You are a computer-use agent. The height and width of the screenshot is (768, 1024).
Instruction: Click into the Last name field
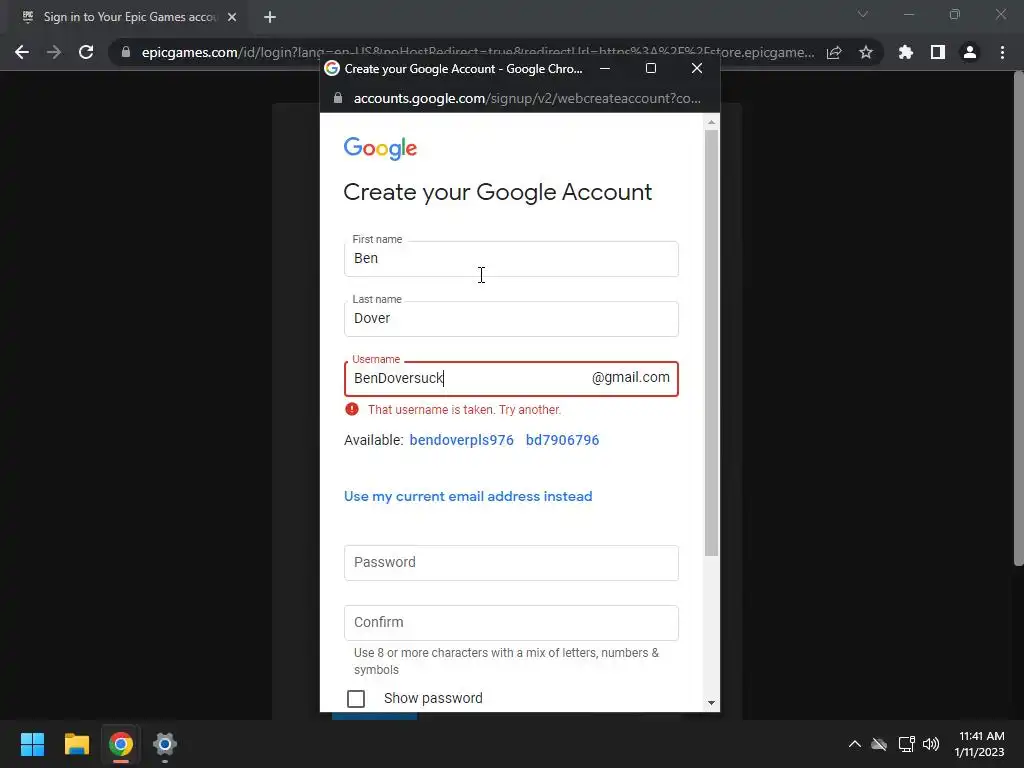click(x=511, y=319)
